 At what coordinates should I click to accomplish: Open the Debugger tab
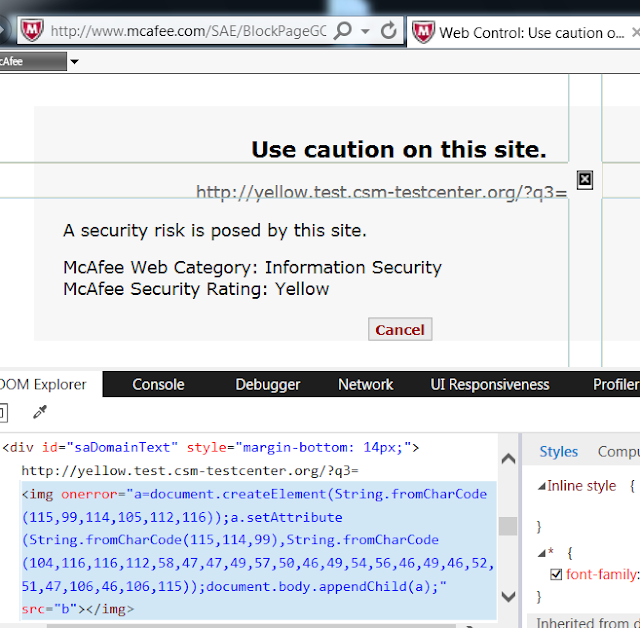267,384
